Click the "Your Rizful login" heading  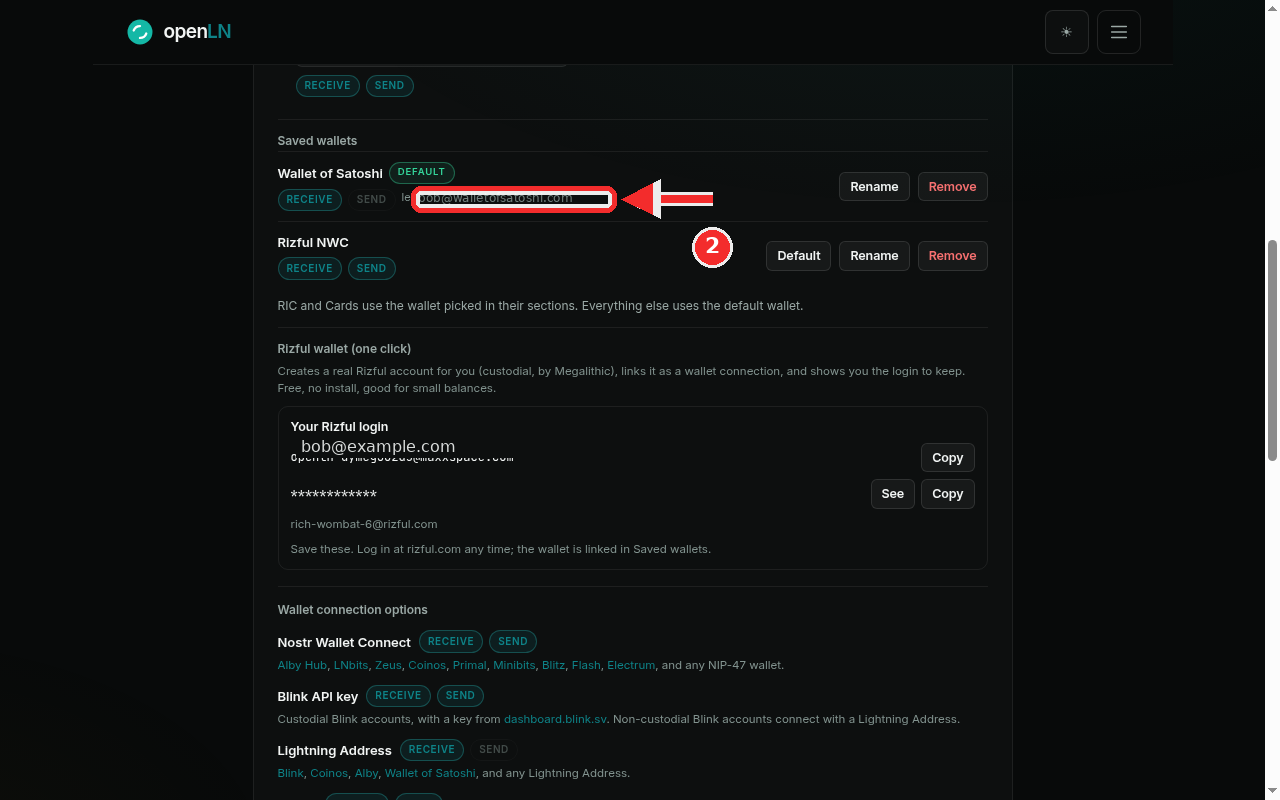[339, 427]
